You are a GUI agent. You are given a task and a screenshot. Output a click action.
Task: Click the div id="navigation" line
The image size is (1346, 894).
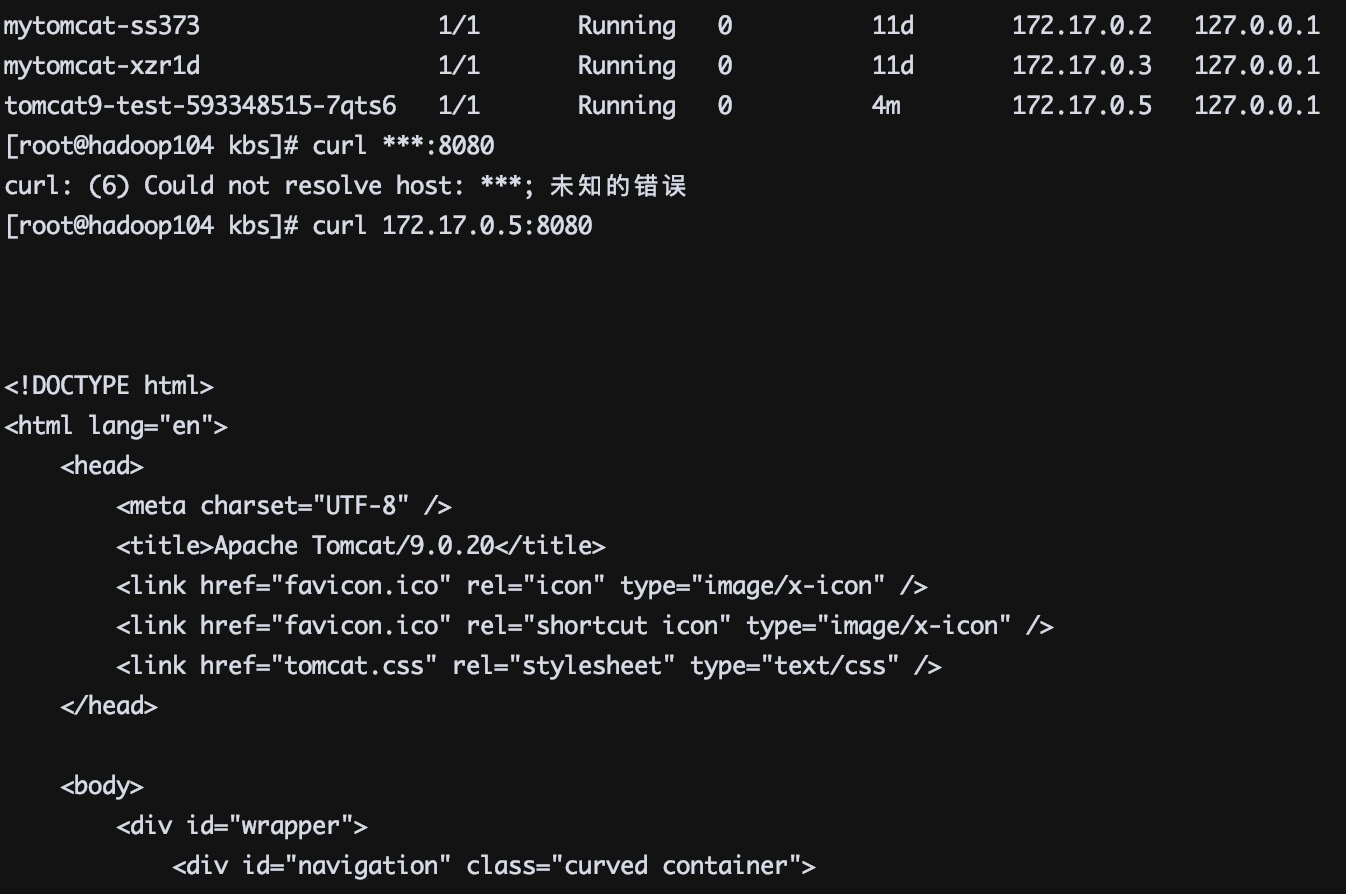494,865
